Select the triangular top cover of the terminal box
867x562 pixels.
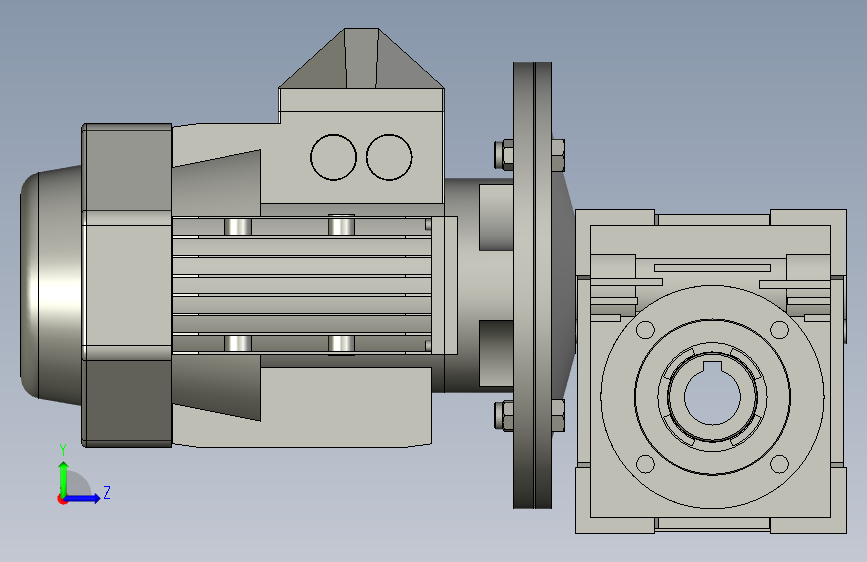(362, 58)
